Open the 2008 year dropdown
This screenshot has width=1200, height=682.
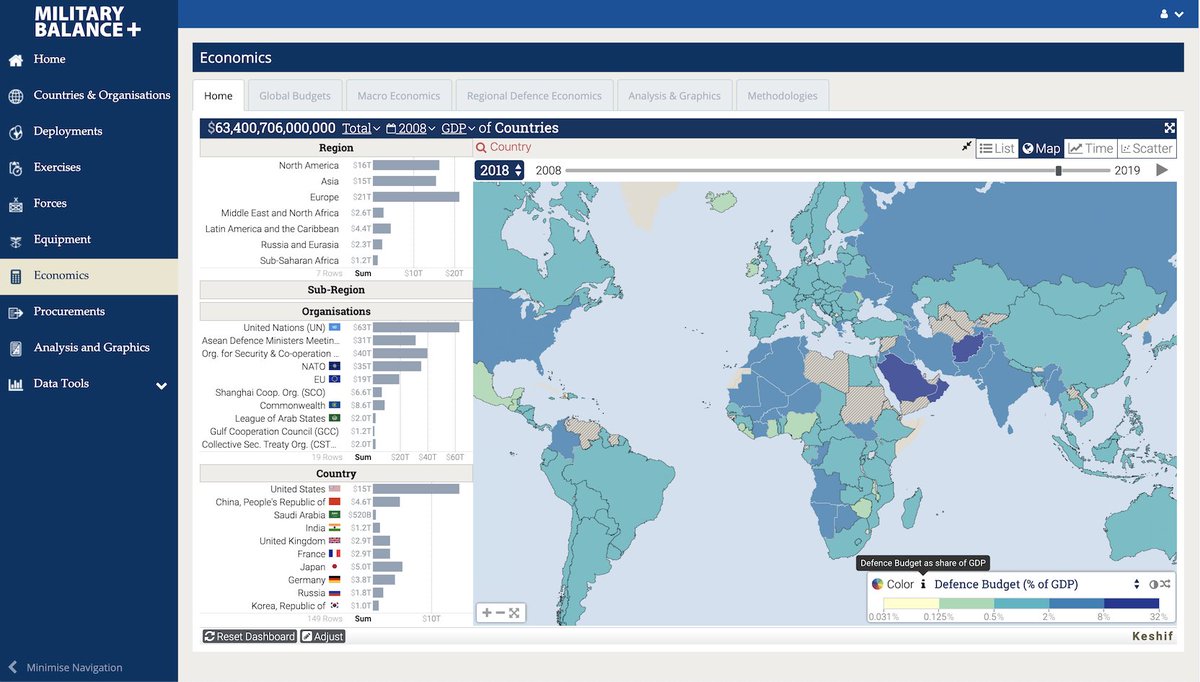[x=411, y=128]
